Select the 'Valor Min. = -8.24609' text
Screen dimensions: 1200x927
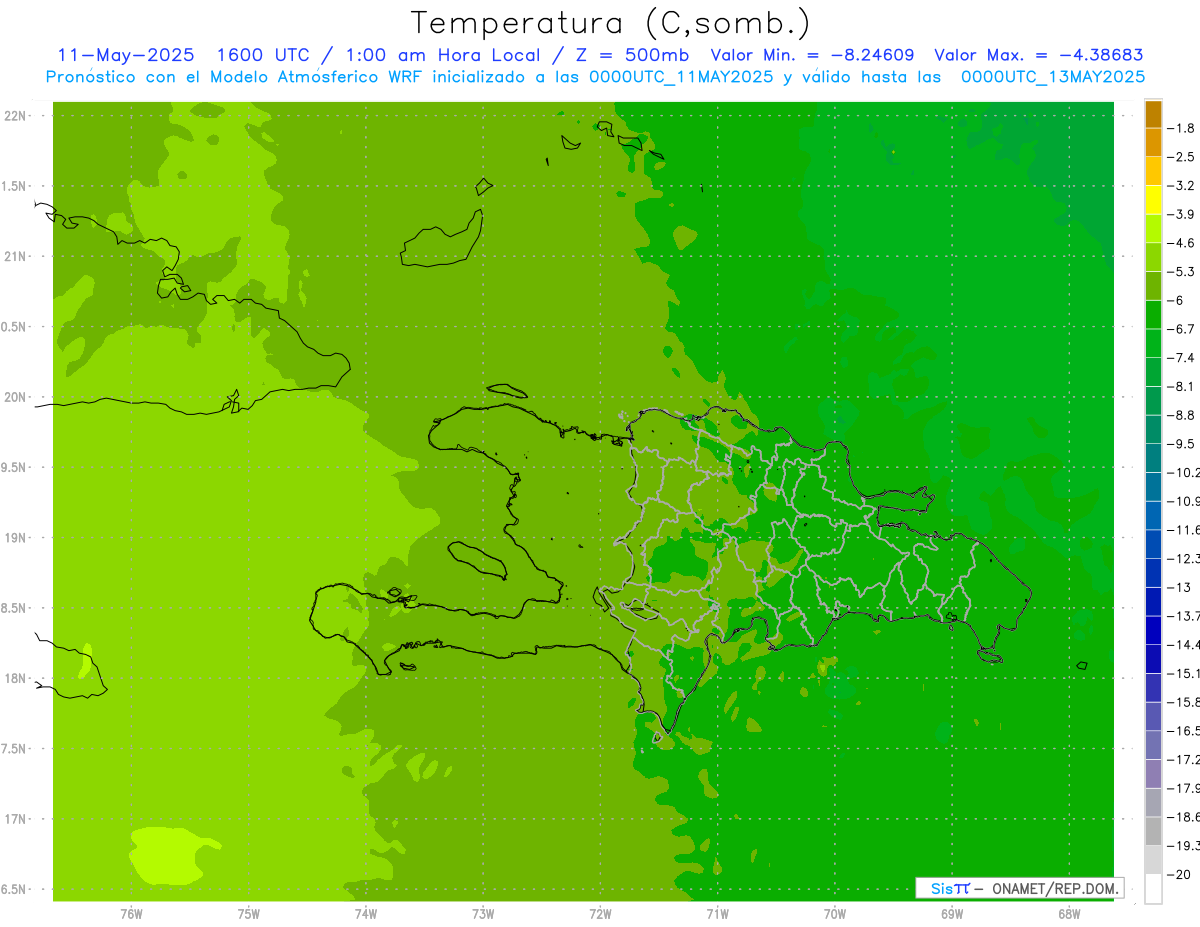point(812,55)
